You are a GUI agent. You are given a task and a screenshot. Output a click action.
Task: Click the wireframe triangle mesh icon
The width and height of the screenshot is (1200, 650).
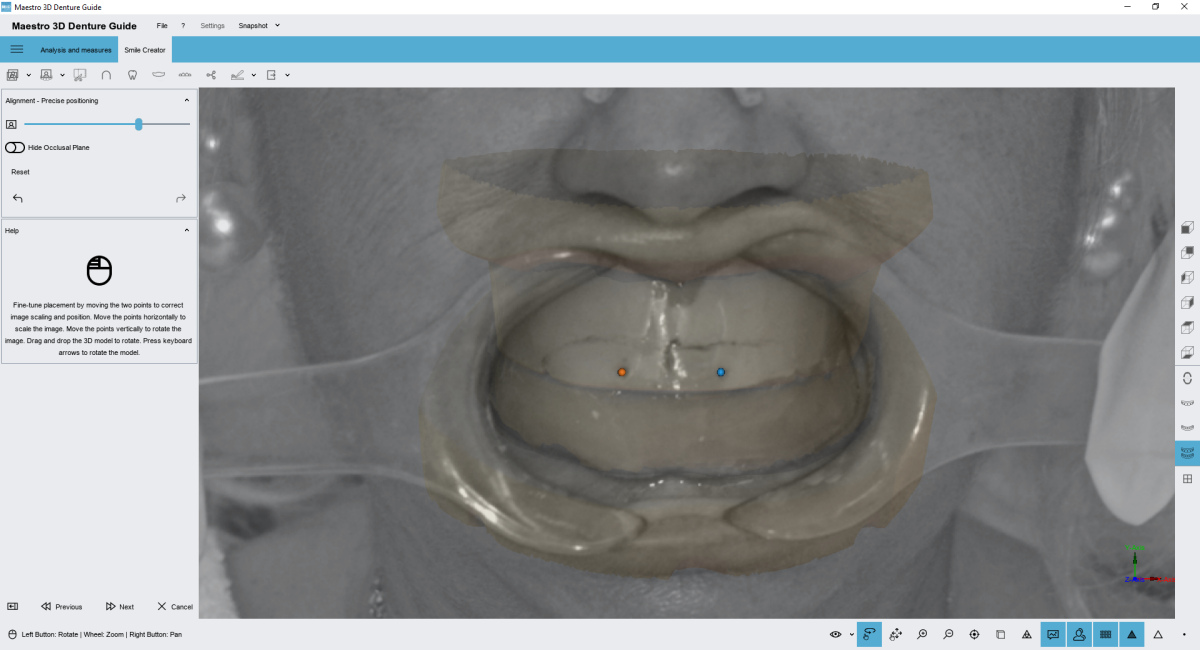[x=1027, y=634]
